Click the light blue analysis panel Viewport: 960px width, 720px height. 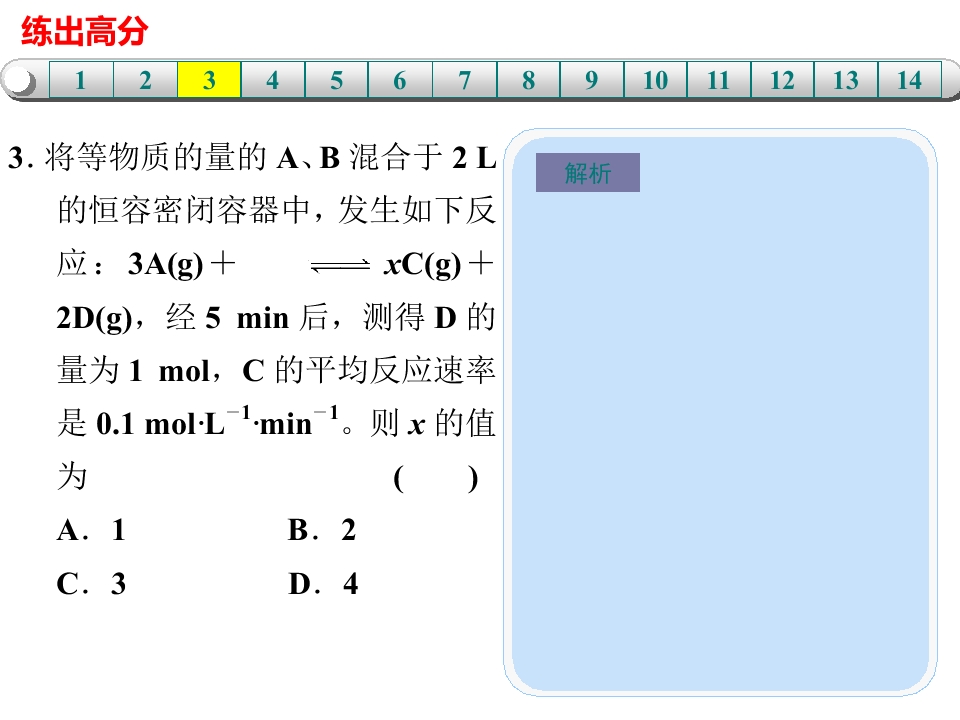coord(720,412)
